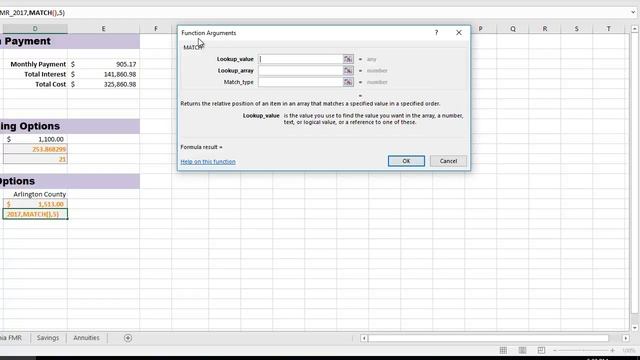Image resolution: width=640 pixels, height=360 pixels.
Task: Switch to the FMR sheet tab
Action: point(11,338)
